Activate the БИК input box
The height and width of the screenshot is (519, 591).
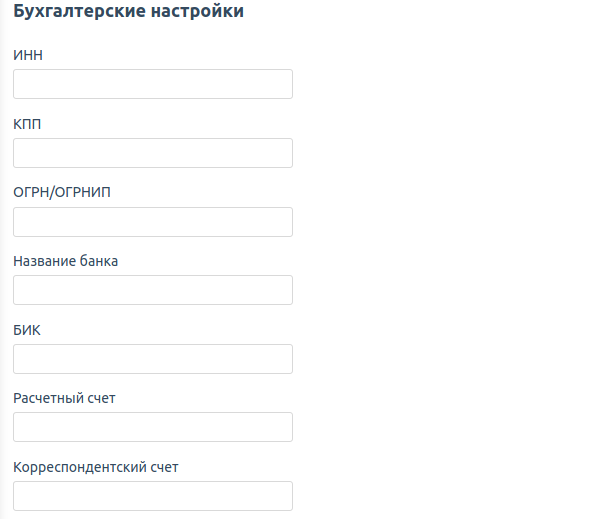(153, 359)
